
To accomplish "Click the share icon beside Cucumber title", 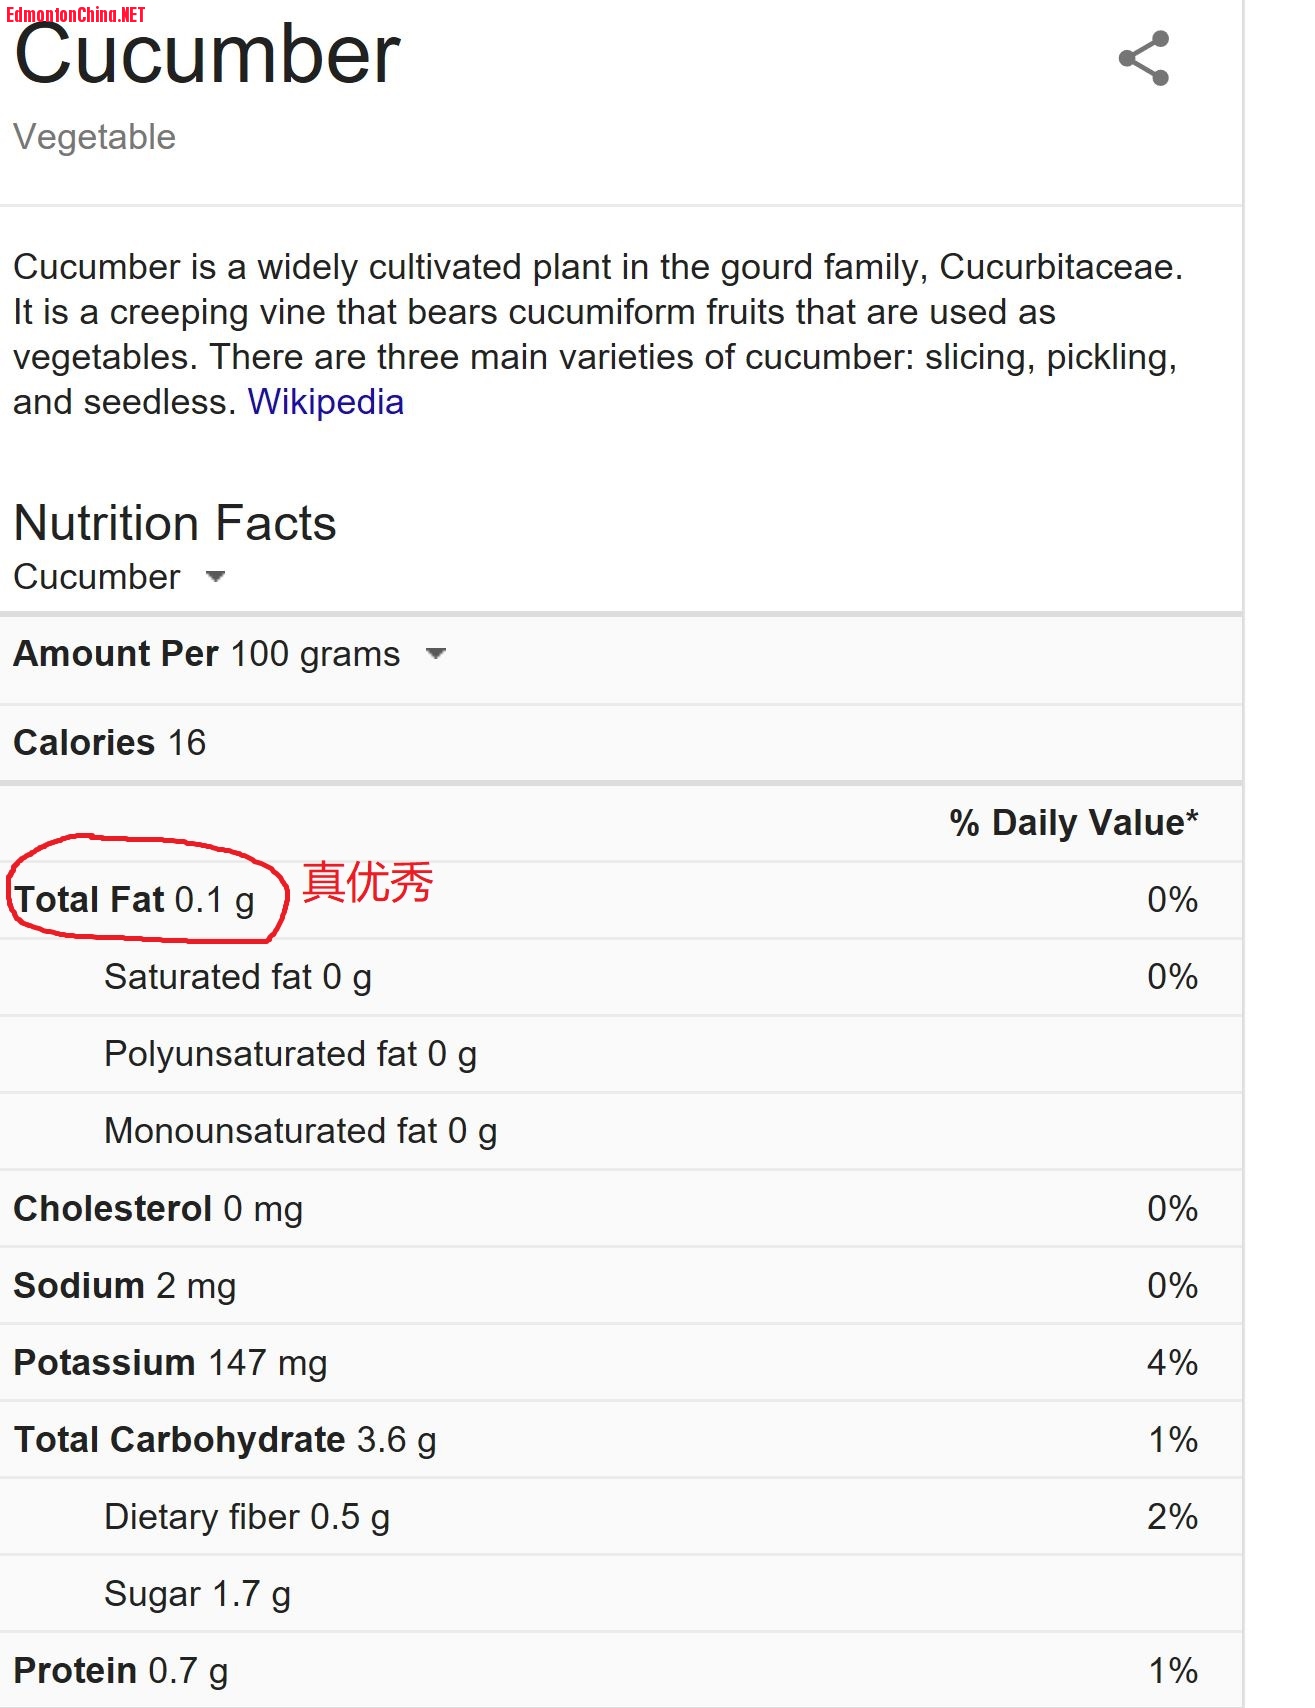I will pos(1144,58).
